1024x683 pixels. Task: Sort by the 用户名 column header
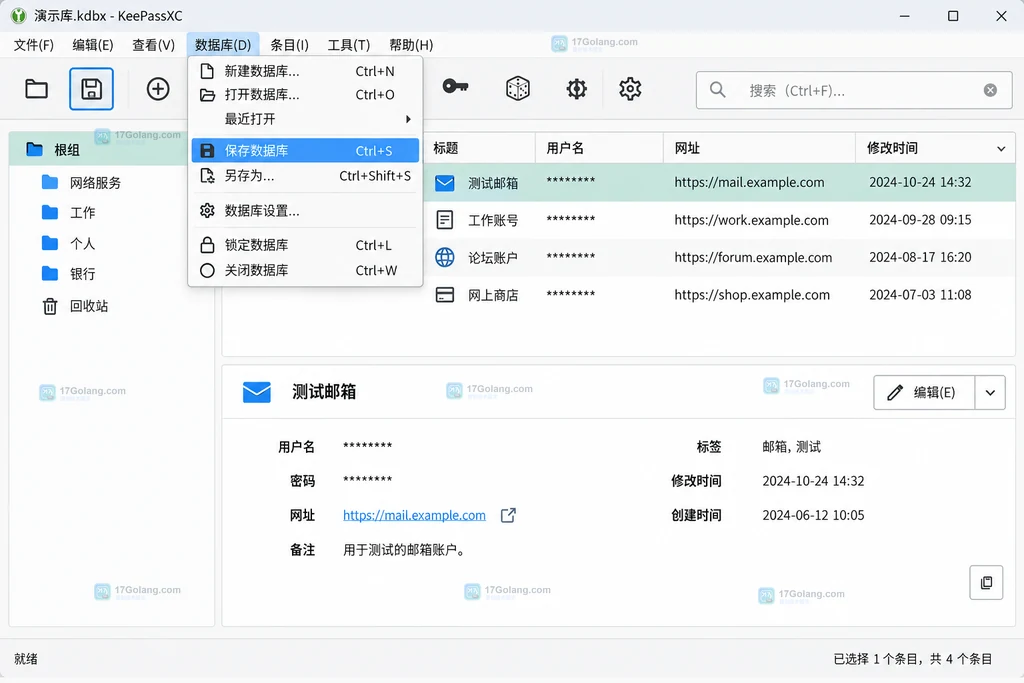point(600,148)
